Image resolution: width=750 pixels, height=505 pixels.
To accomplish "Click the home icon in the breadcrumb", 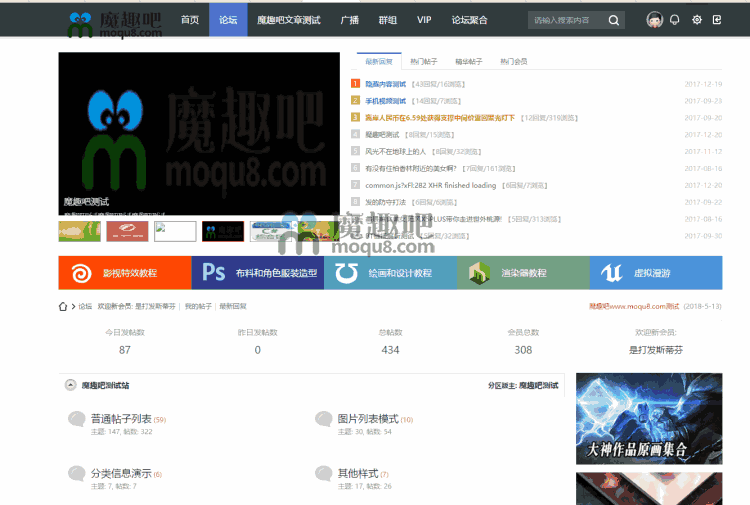I will (63, 307).
